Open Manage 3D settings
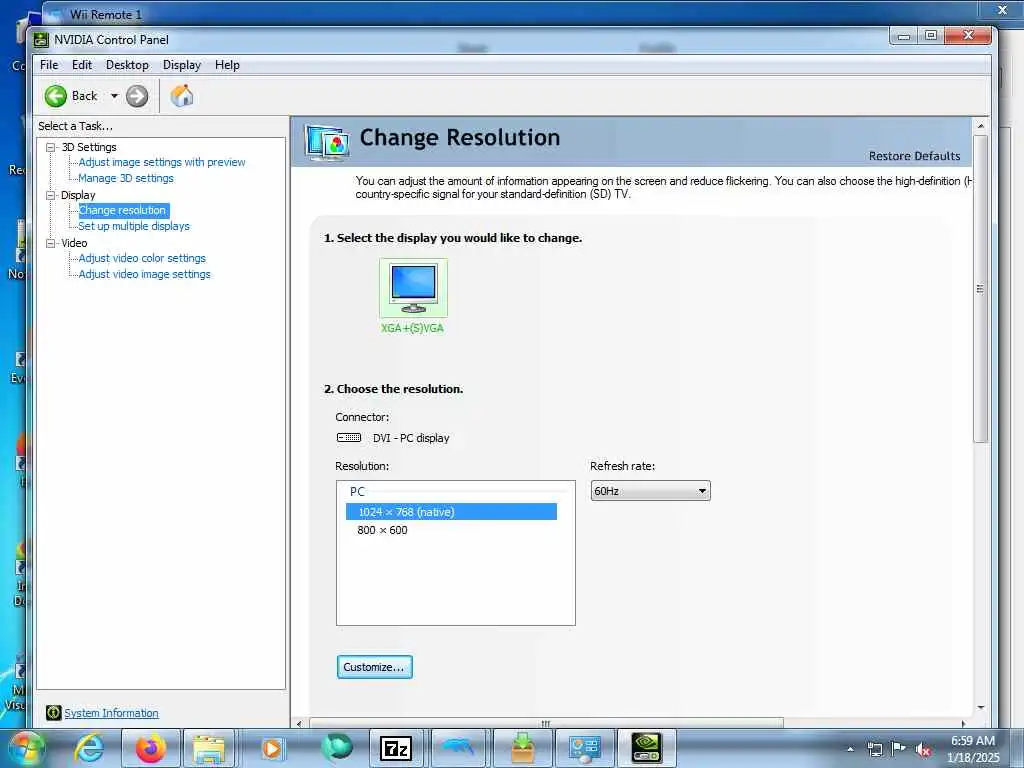This screenshot has width=1024, height=768. pyautogui.click(x=126, y=178)
